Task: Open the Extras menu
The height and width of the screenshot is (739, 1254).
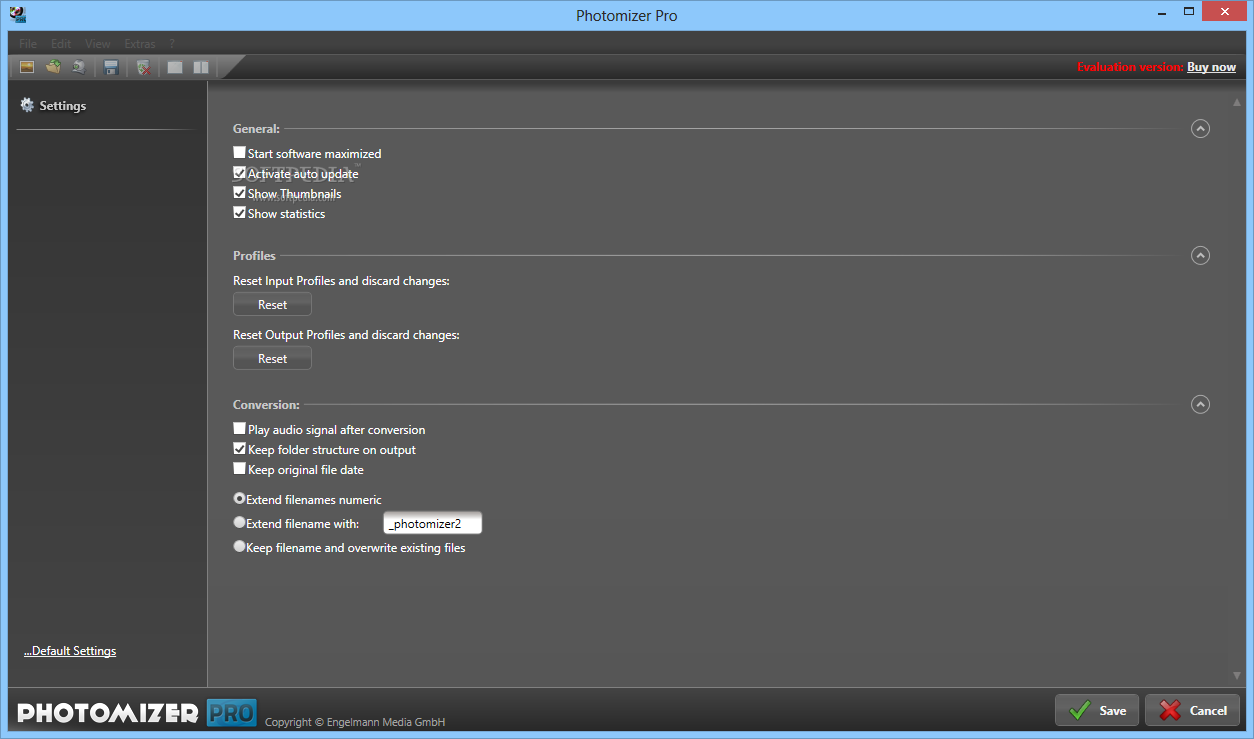Action: 140,44
